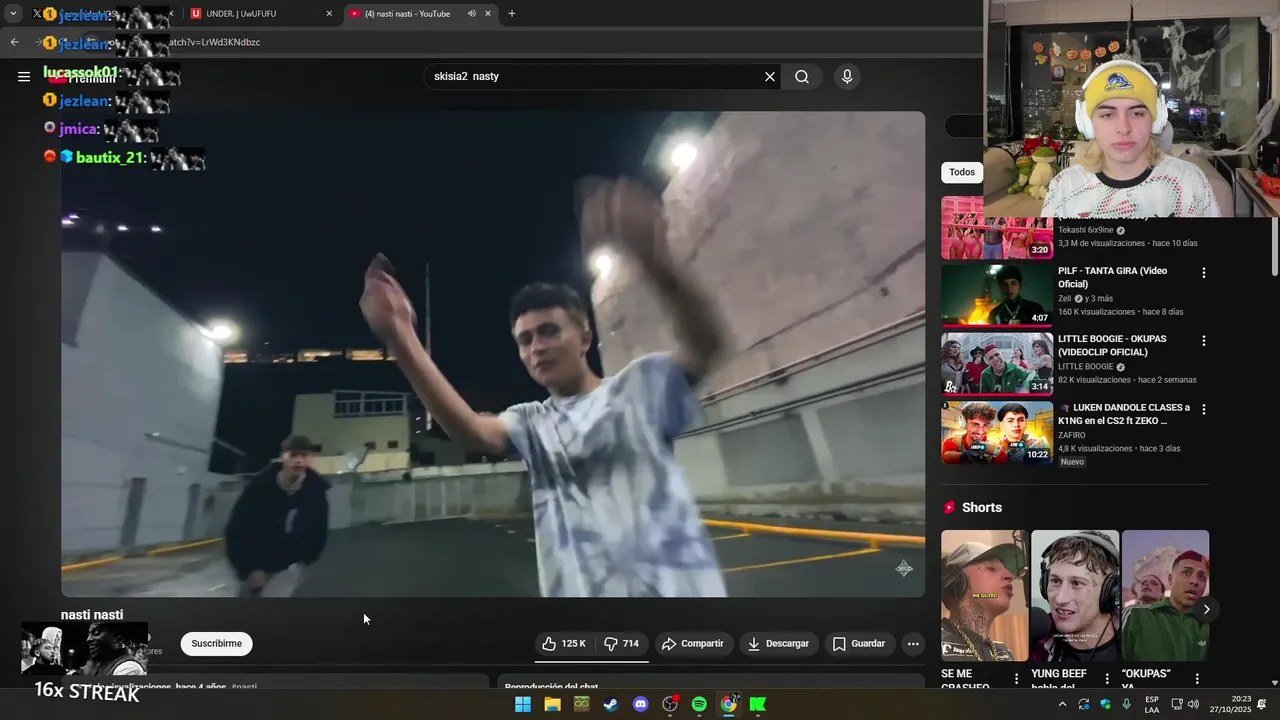This screenshot has width=1280, height=720.
Task: Click into the 'skisia2 nasty' search field
Action: 595,77
